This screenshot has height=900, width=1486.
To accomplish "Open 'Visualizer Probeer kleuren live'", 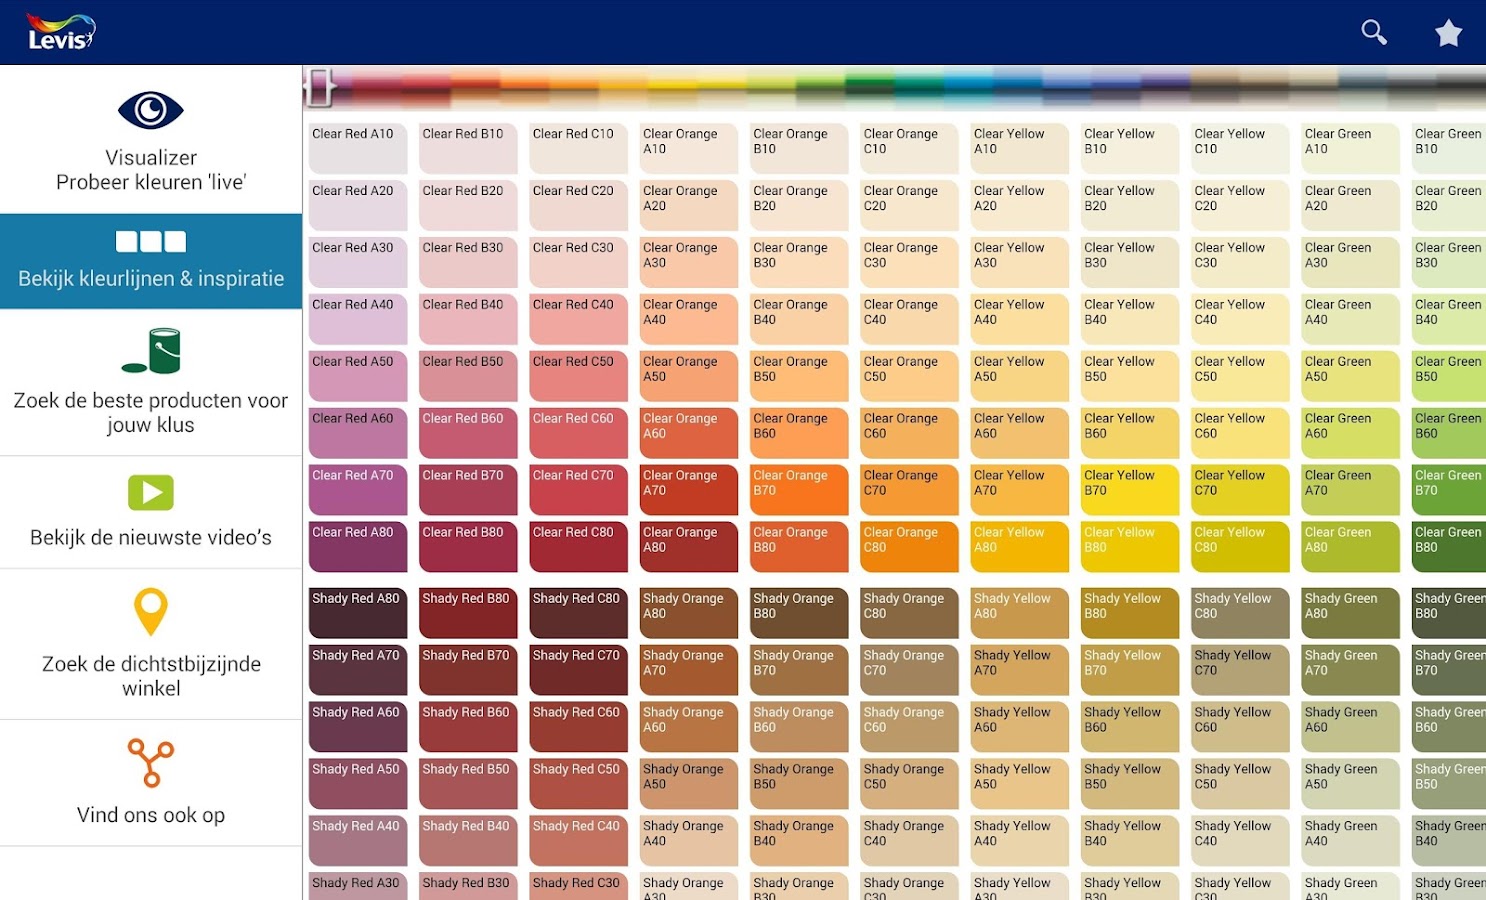I will click(x=151, y=170).
